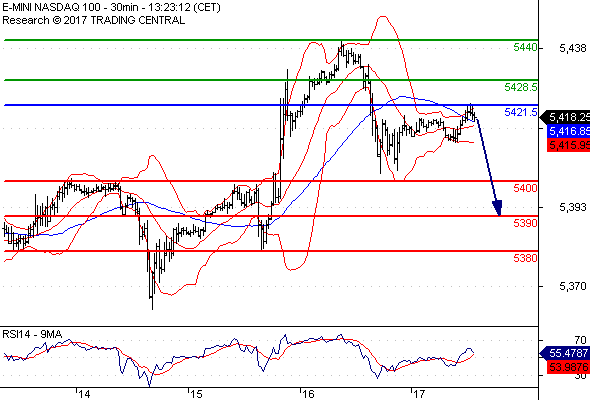Click the 5,438 price axis value
The width and height of the screenshot is (590, 400).
(573, 48)
